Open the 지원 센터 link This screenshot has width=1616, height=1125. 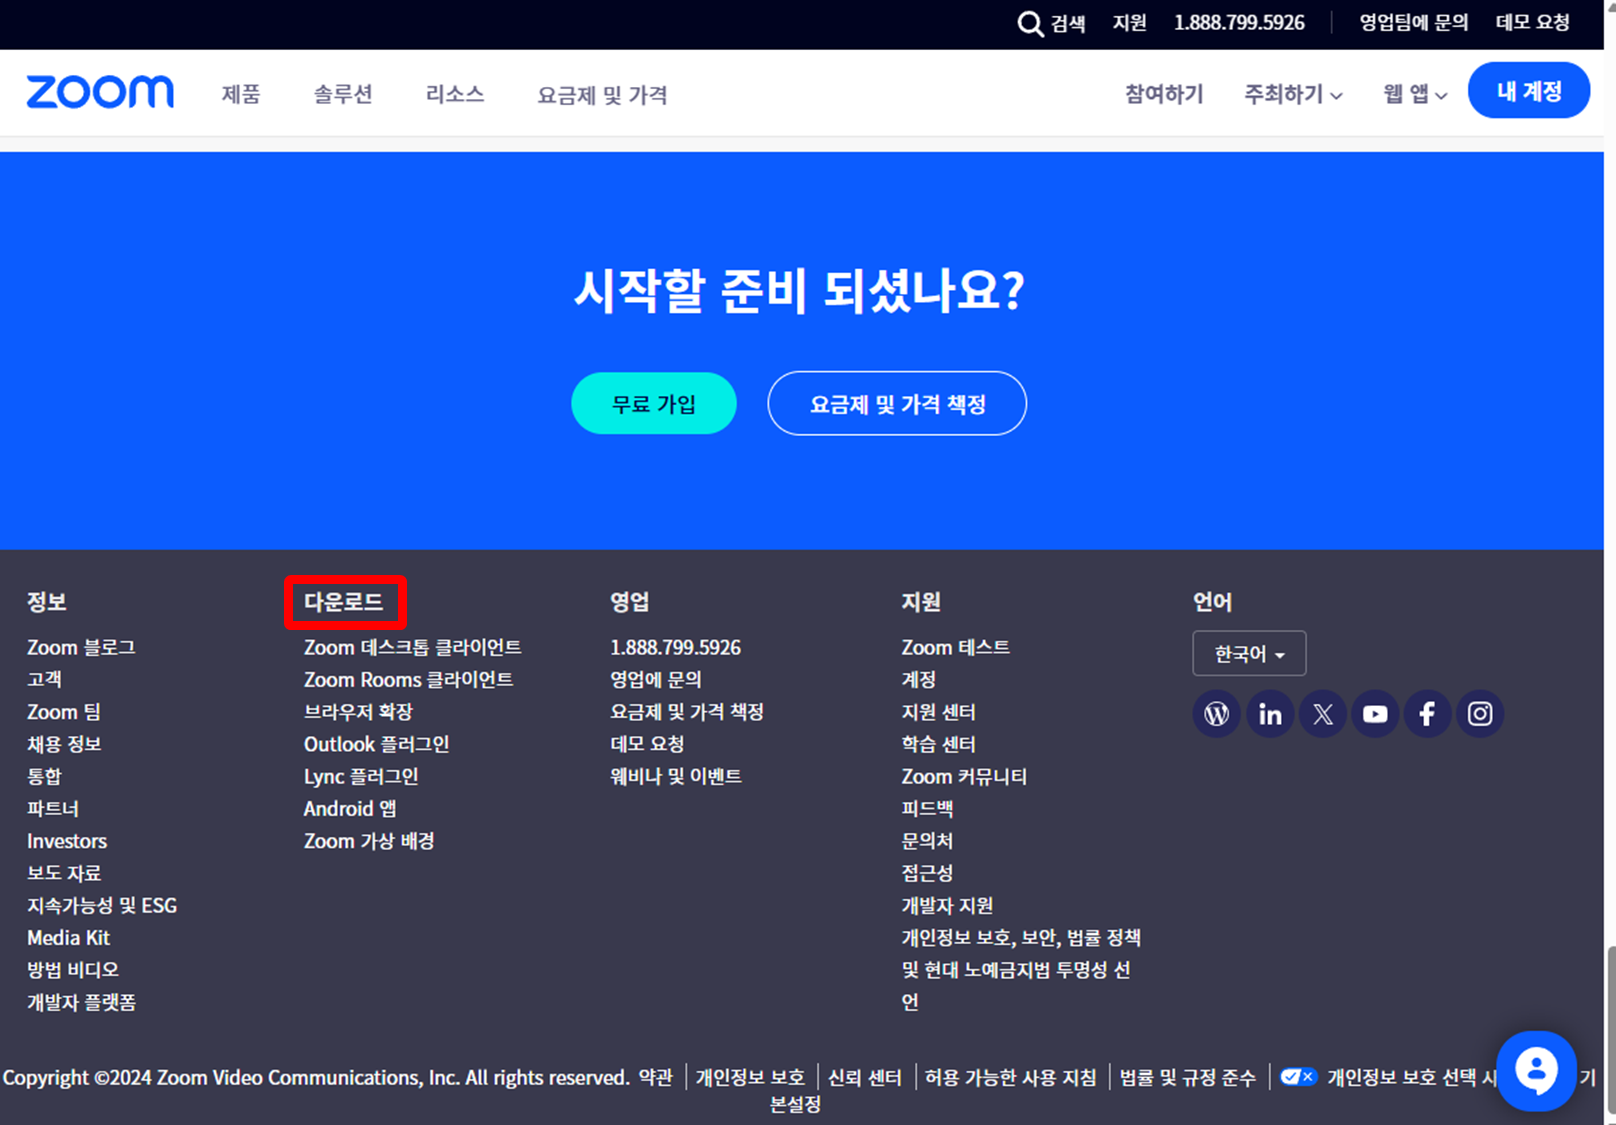938,712
